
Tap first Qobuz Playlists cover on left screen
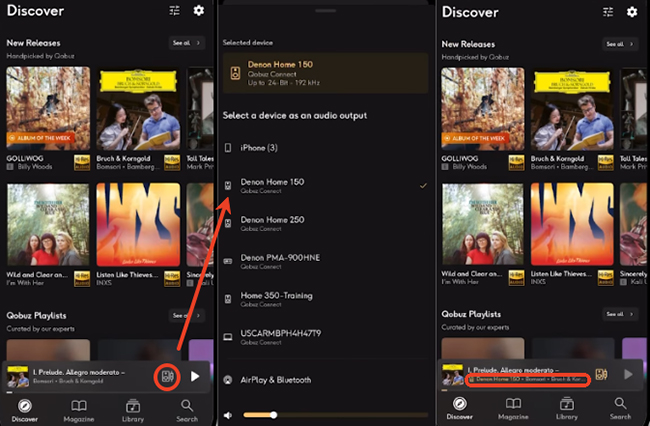pyautogui.click(x=48, y=350)
